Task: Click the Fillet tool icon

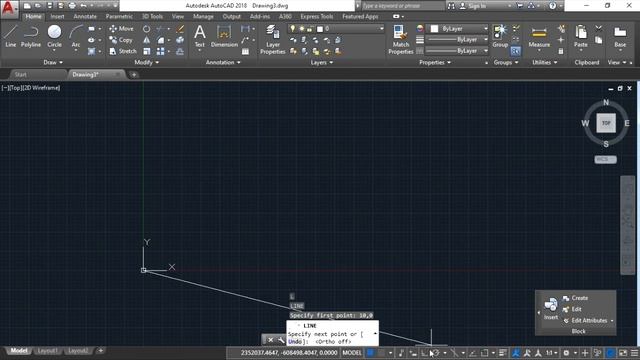Action: tap(160, 40)
